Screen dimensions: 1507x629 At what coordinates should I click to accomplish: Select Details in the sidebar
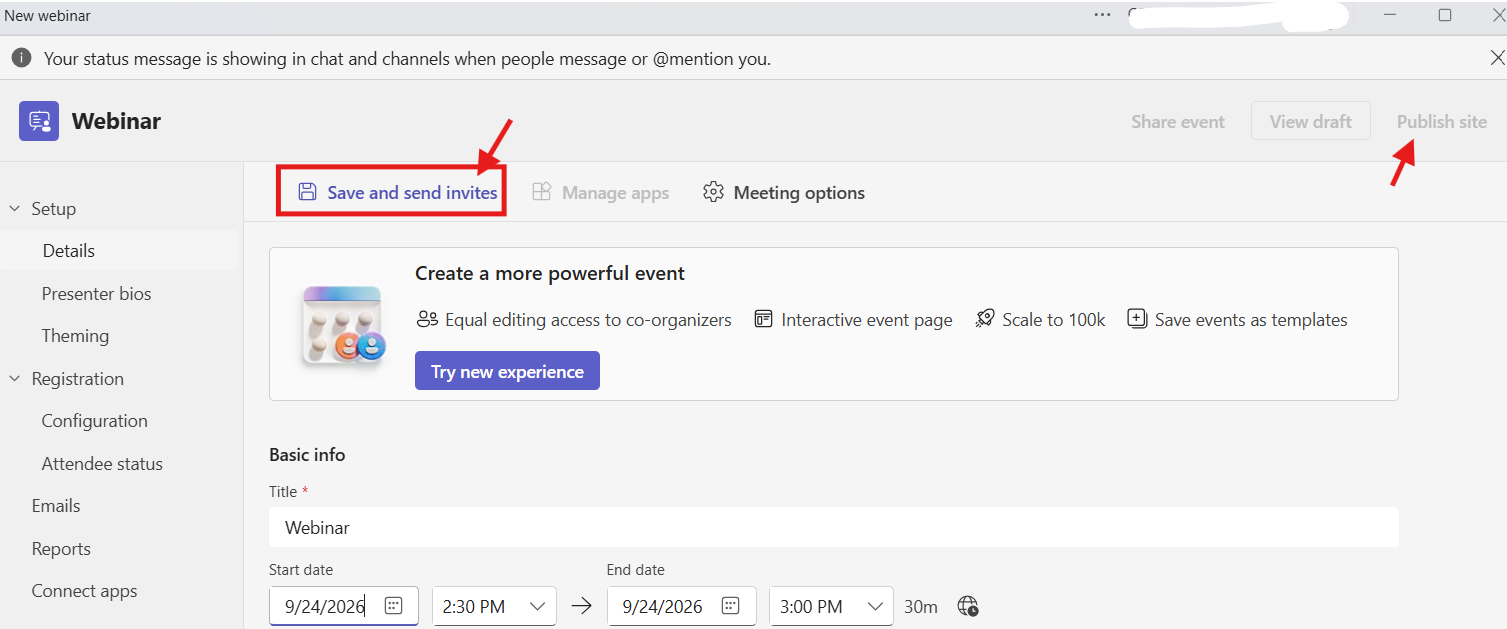point(120,251)
